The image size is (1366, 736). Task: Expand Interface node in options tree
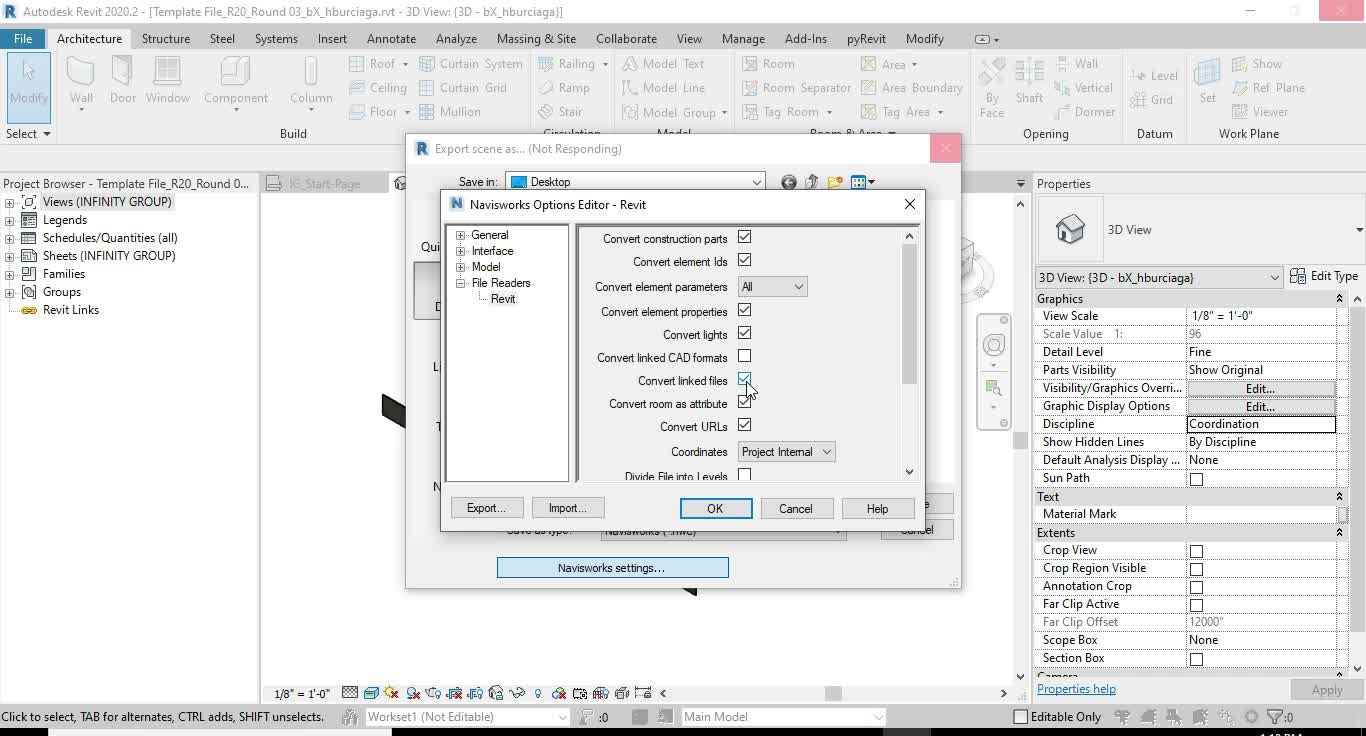[461, 251]
